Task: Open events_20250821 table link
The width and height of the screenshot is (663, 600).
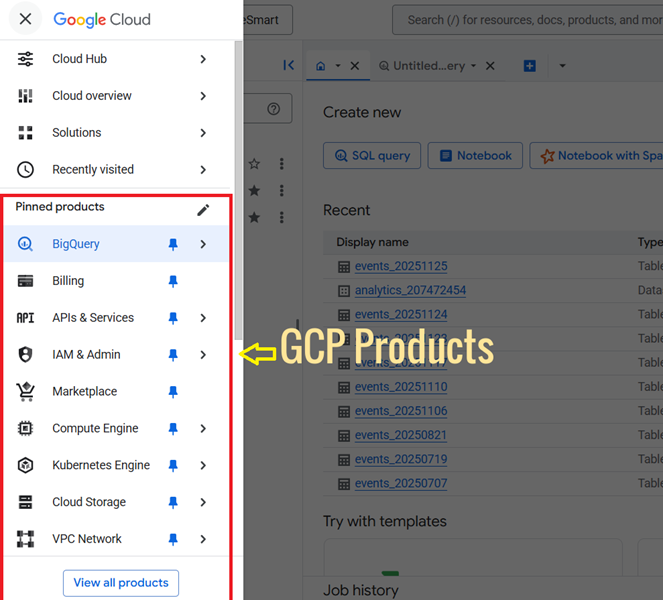Action: (x=401, y=435)
